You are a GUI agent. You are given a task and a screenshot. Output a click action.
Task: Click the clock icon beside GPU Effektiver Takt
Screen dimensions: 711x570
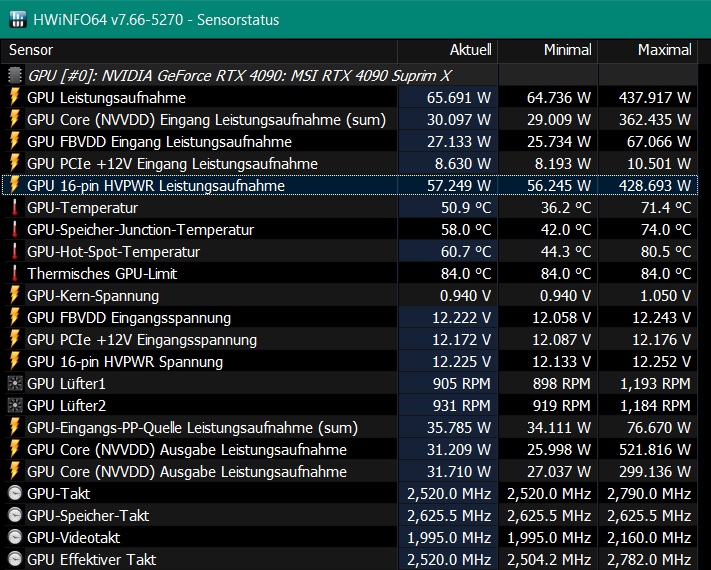click(15, 559)
